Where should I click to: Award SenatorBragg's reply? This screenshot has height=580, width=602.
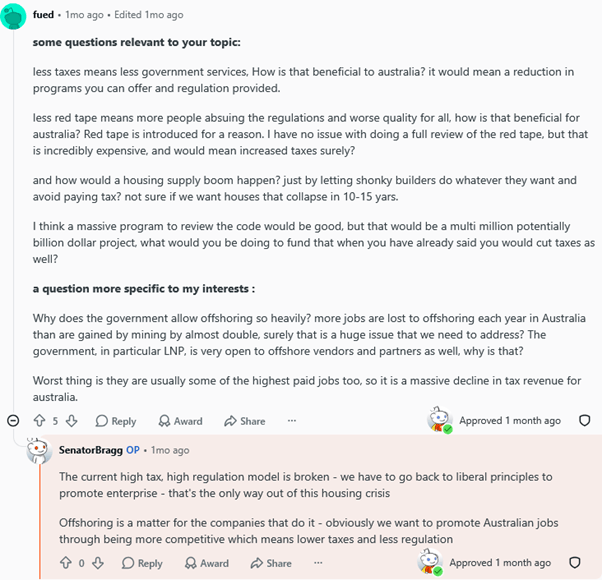(x=207, y=563)
